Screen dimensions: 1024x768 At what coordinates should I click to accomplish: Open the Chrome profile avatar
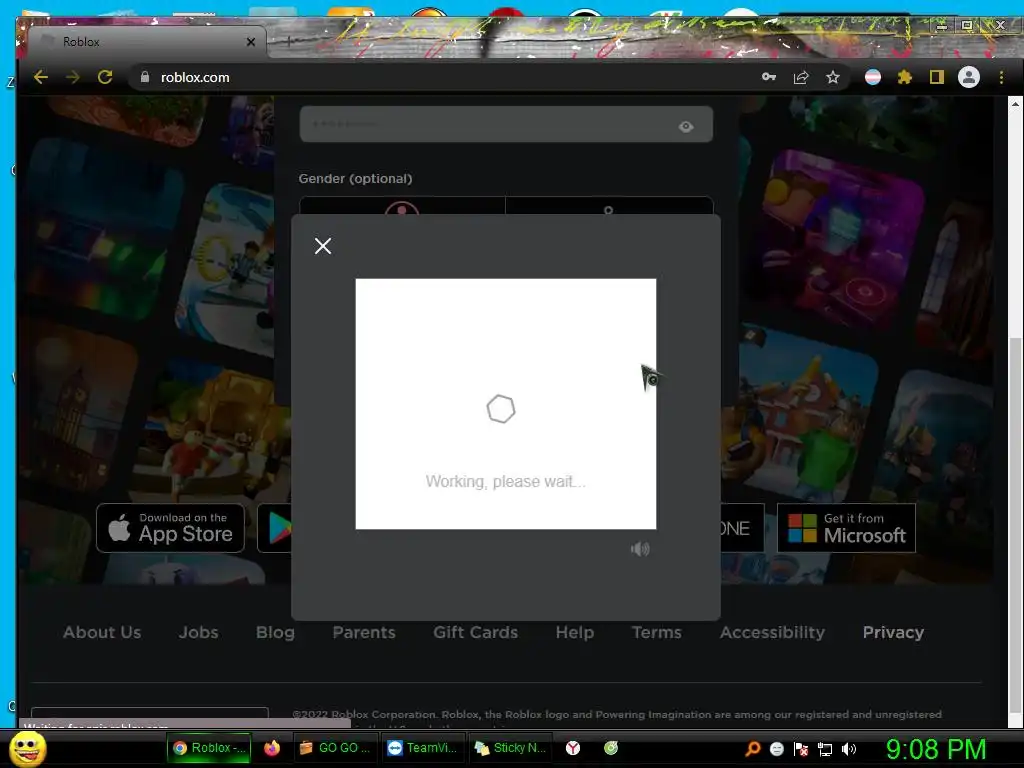pos(968,77)
